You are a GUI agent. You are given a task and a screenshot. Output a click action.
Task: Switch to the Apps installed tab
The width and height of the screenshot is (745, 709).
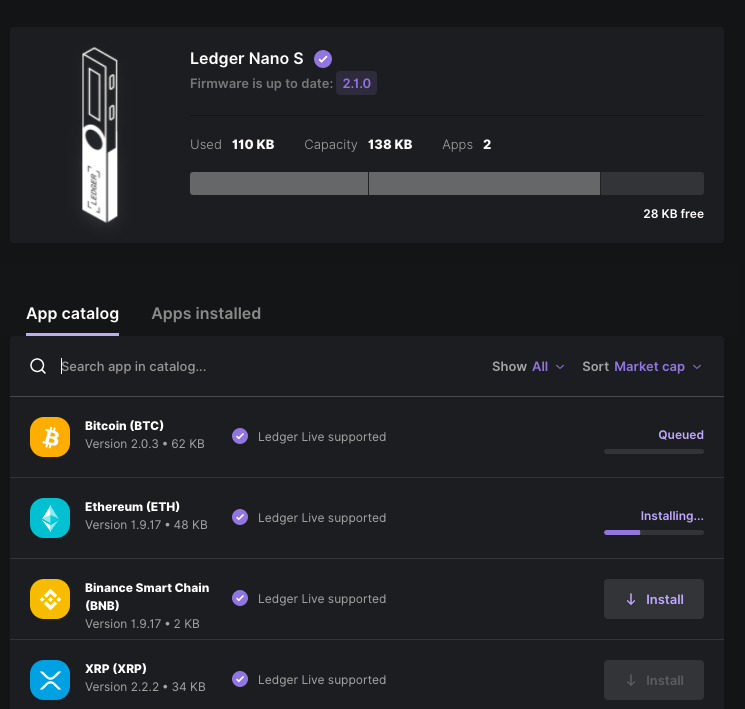pos(206,314)
